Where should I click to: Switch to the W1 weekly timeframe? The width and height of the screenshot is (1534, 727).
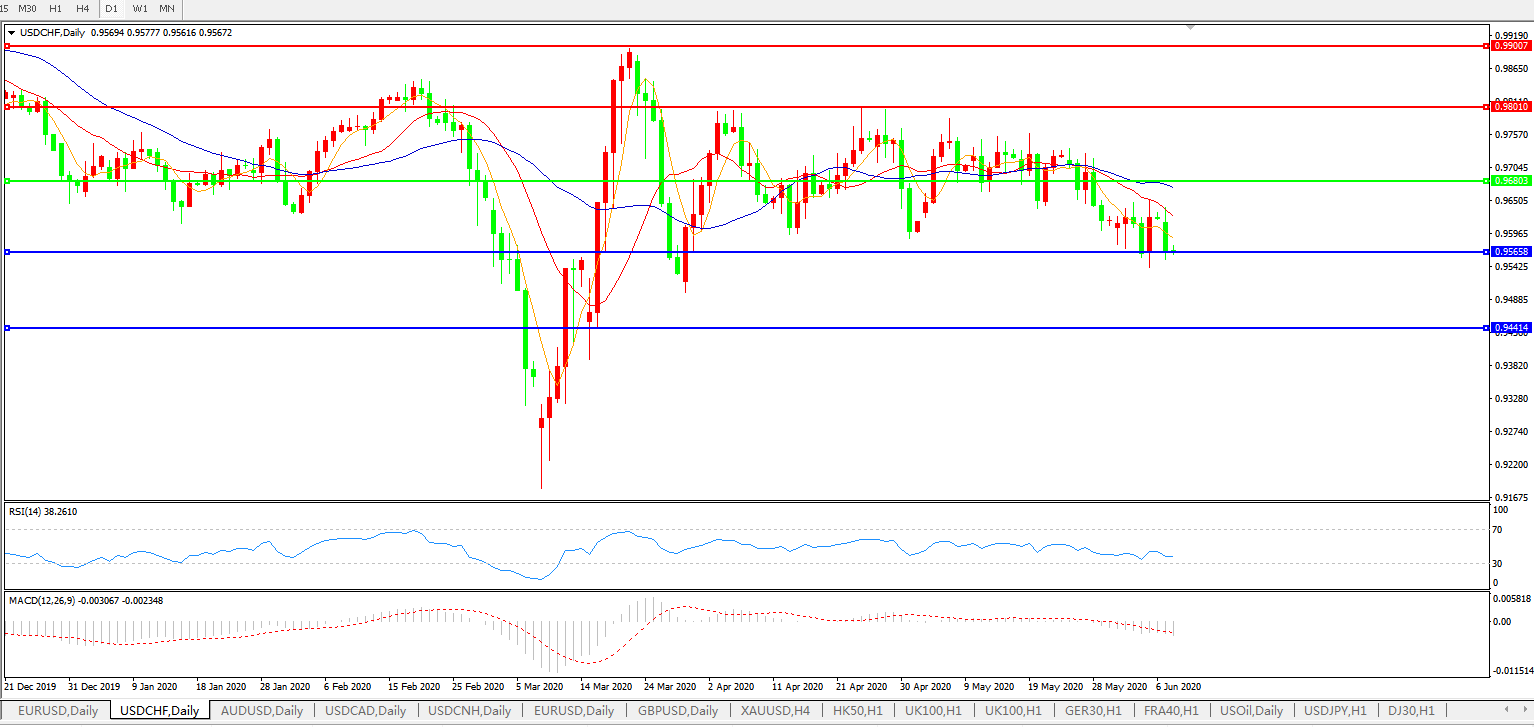click(x=140, y=8)
